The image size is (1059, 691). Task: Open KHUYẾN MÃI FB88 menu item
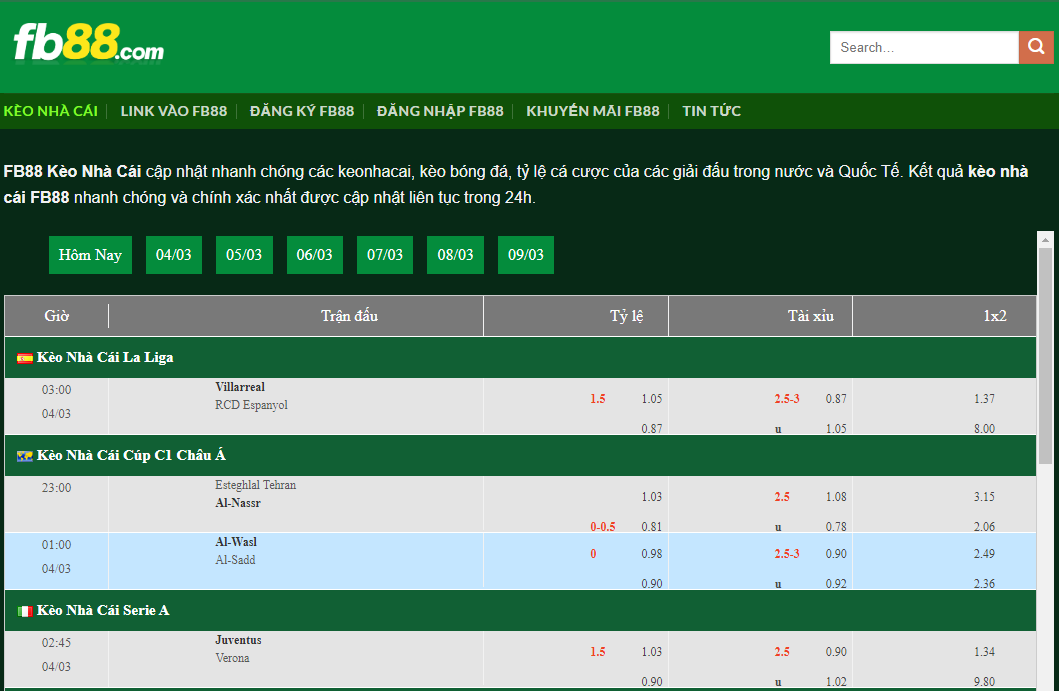[x=593, y=111]
